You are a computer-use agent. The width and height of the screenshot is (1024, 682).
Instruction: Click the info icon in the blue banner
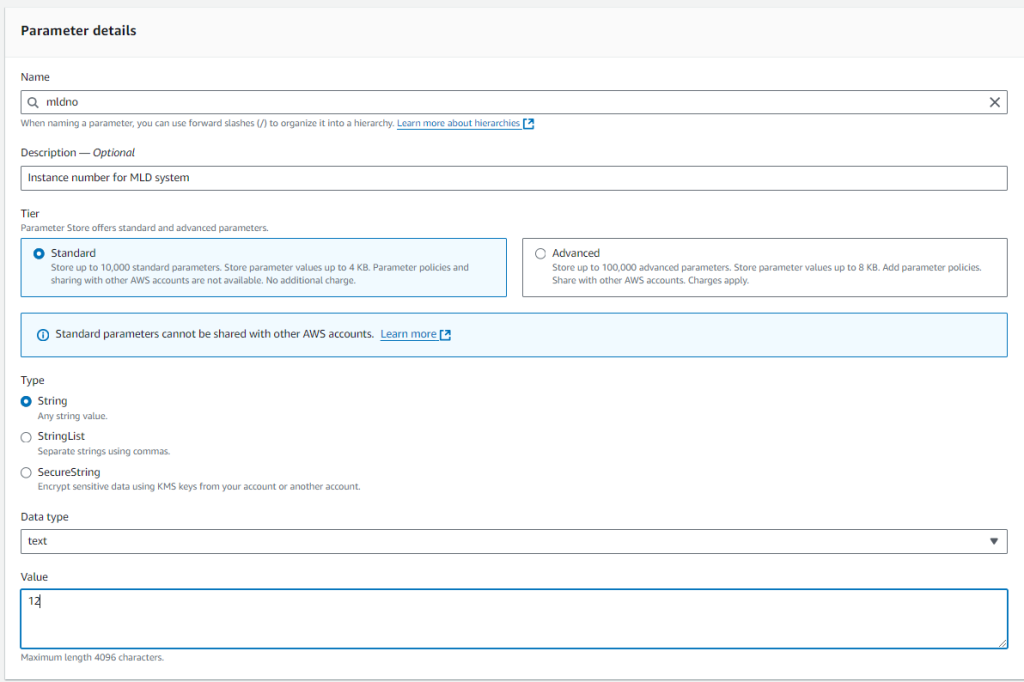tap(41, 334)
